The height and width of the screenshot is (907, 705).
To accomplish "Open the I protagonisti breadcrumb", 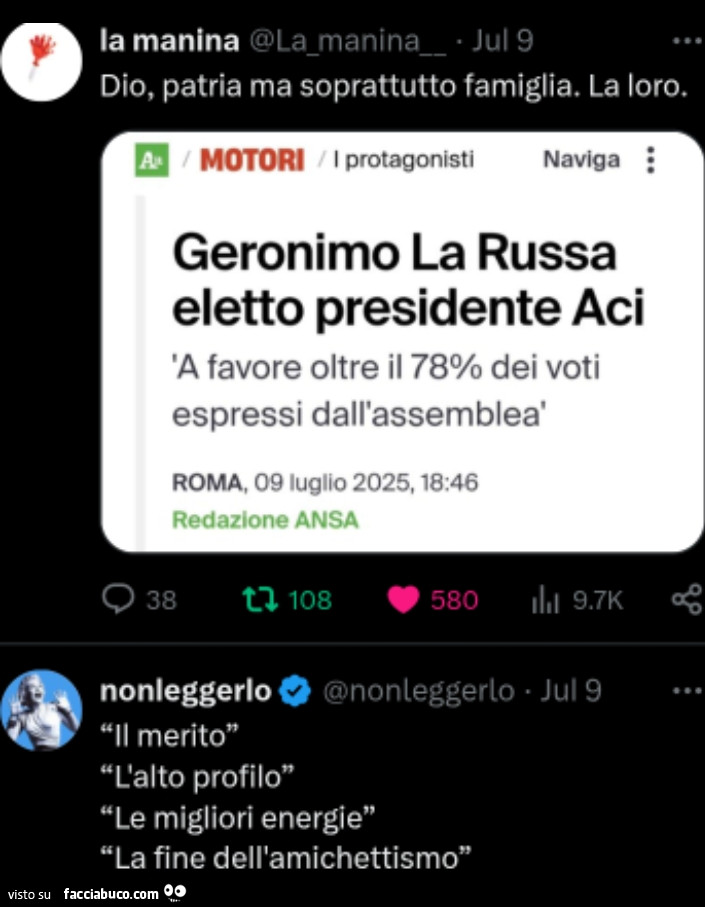I will click(x=404, y=159).
